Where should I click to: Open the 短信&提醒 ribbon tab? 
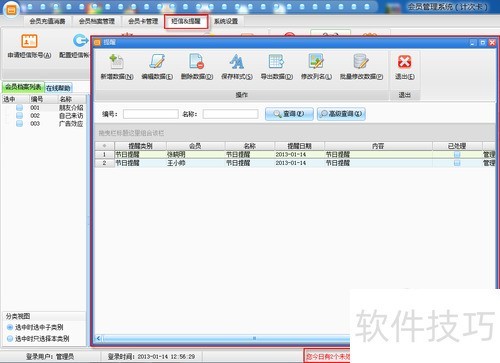pyautogui.click(x=186, y=21)
